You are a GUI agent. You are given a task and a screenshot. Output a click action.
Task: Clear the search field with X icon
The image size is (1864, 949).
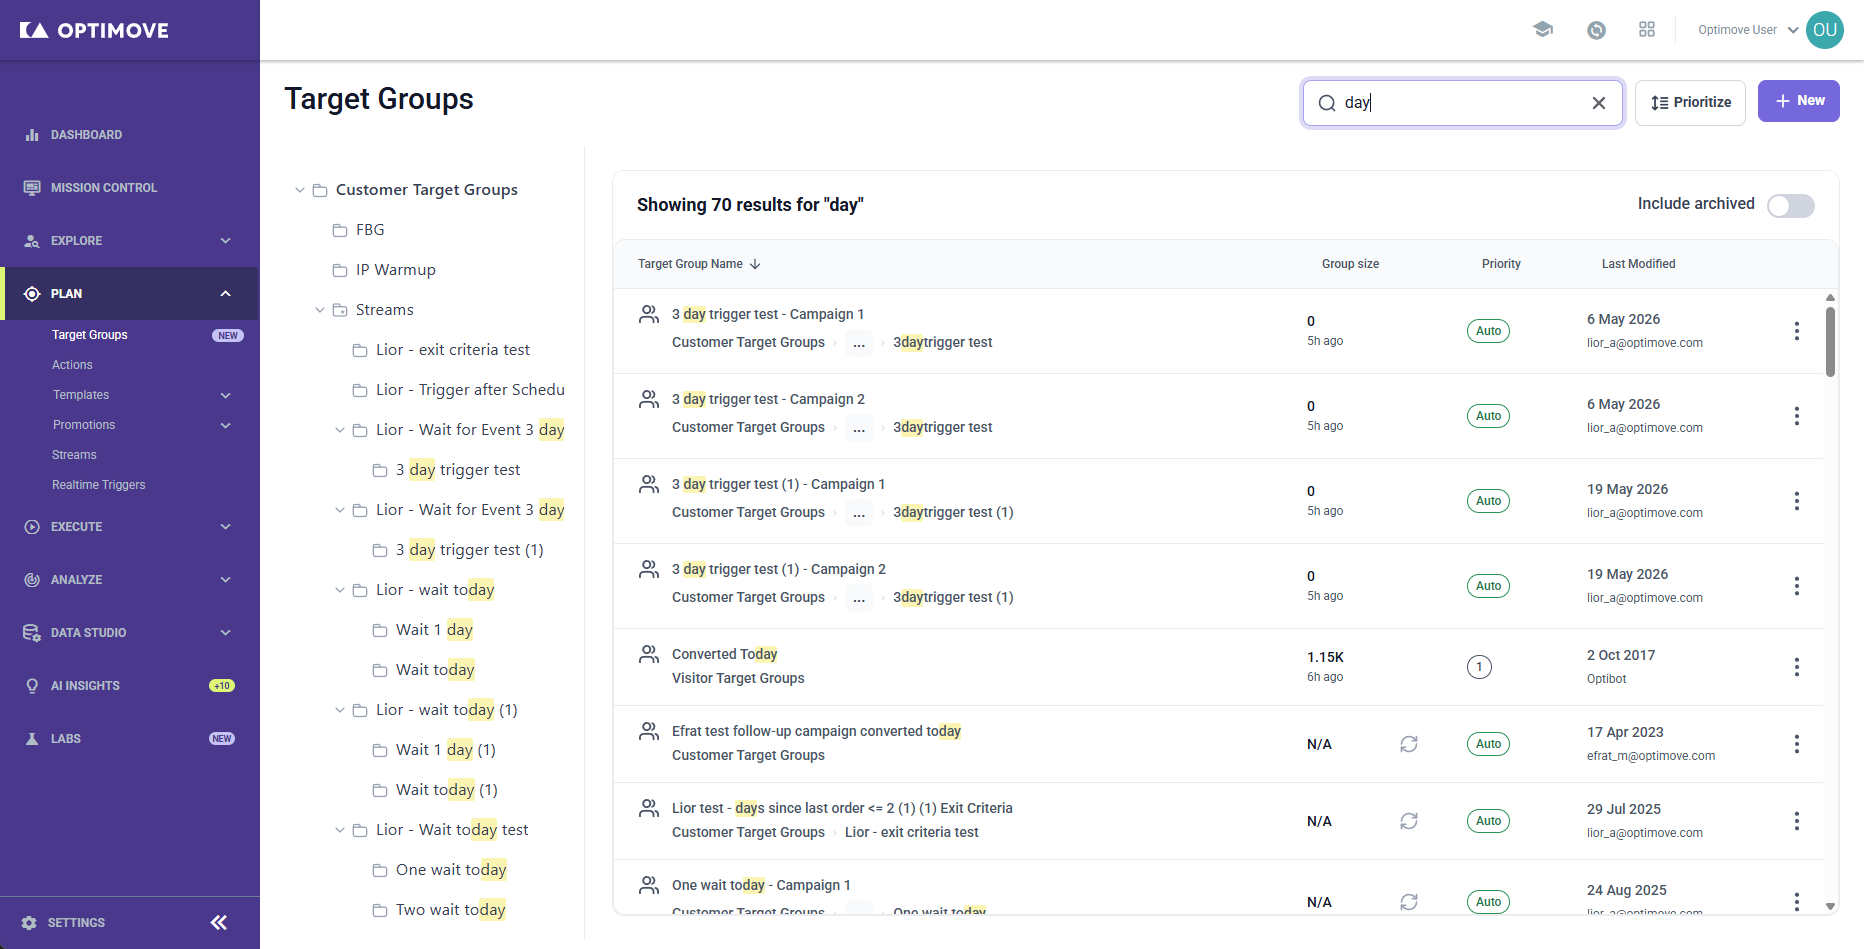point(1599,103)
